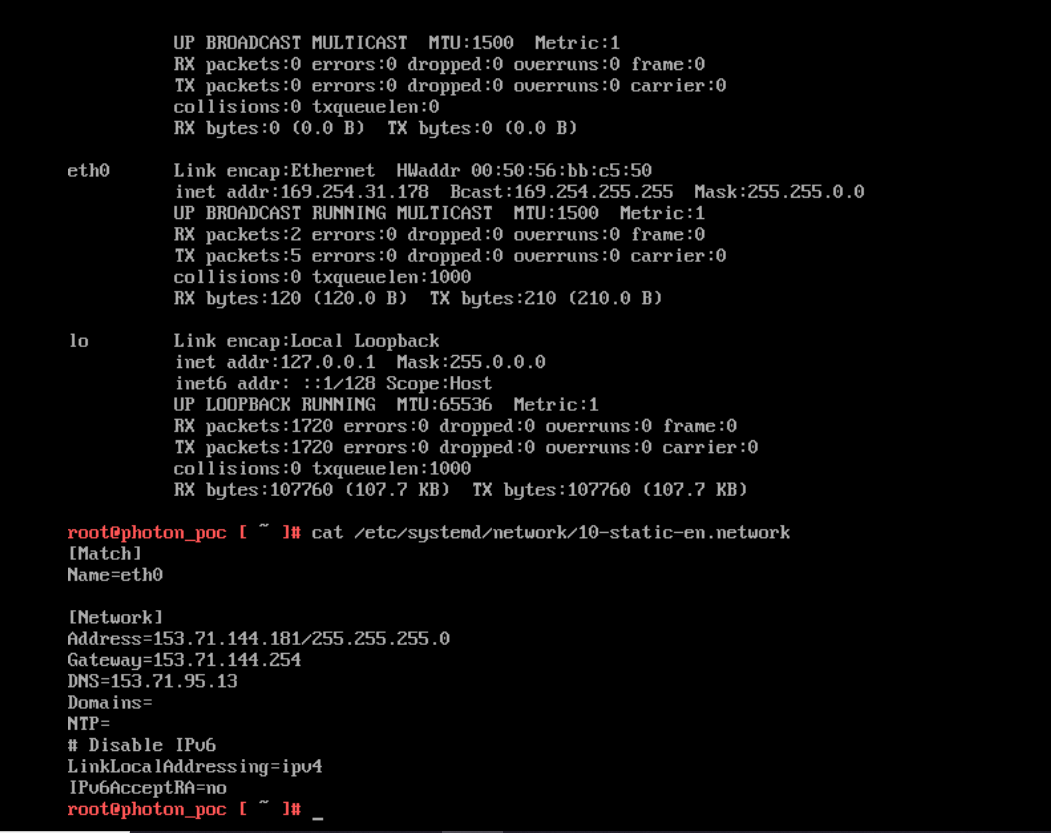Click the Mask:255.255.0.0 text on eth0
This screenshot has height=833, width=1051.
[779, 192]
